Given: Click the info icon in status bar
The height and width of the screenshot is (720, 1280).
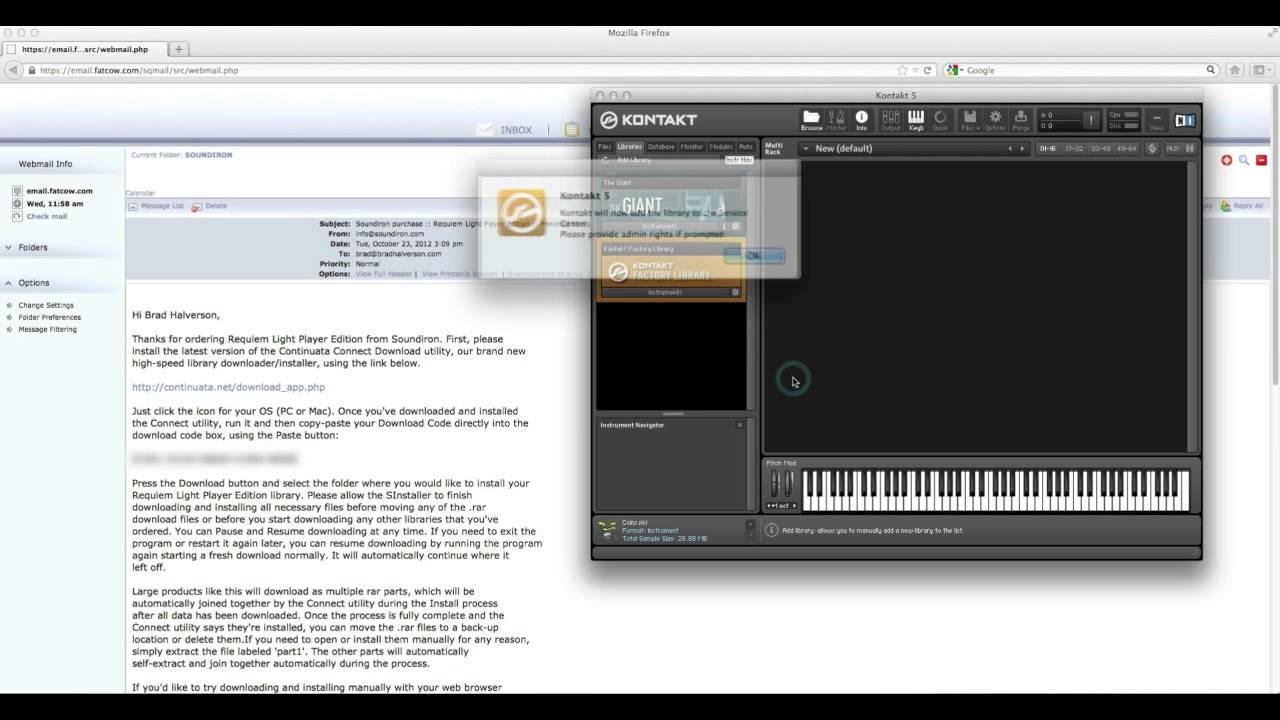Looking at the screenshot, I should coord(772,530).
